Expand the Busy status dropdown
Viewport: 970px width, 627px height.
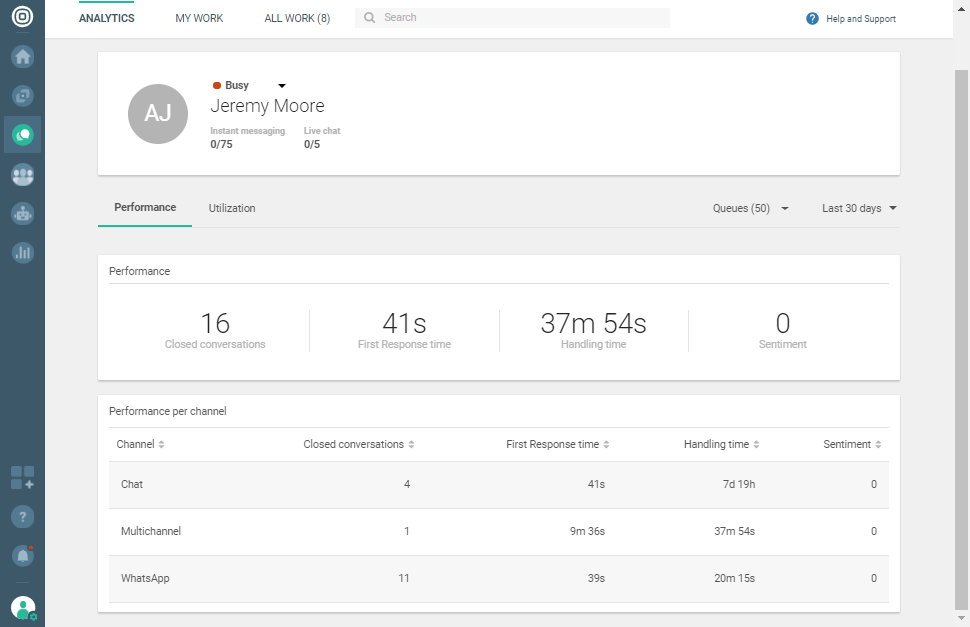281,86
